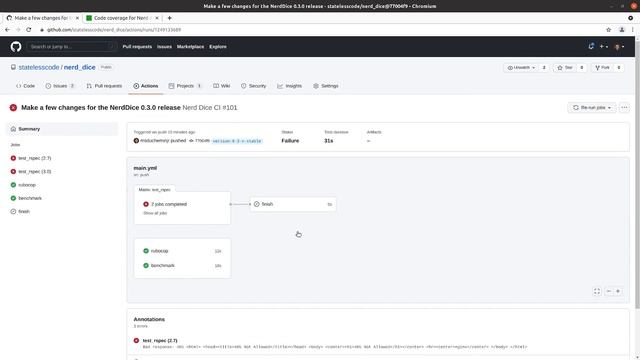Open the test_rspec (2.7) annotation entry
640x360 pixels.
160,340
